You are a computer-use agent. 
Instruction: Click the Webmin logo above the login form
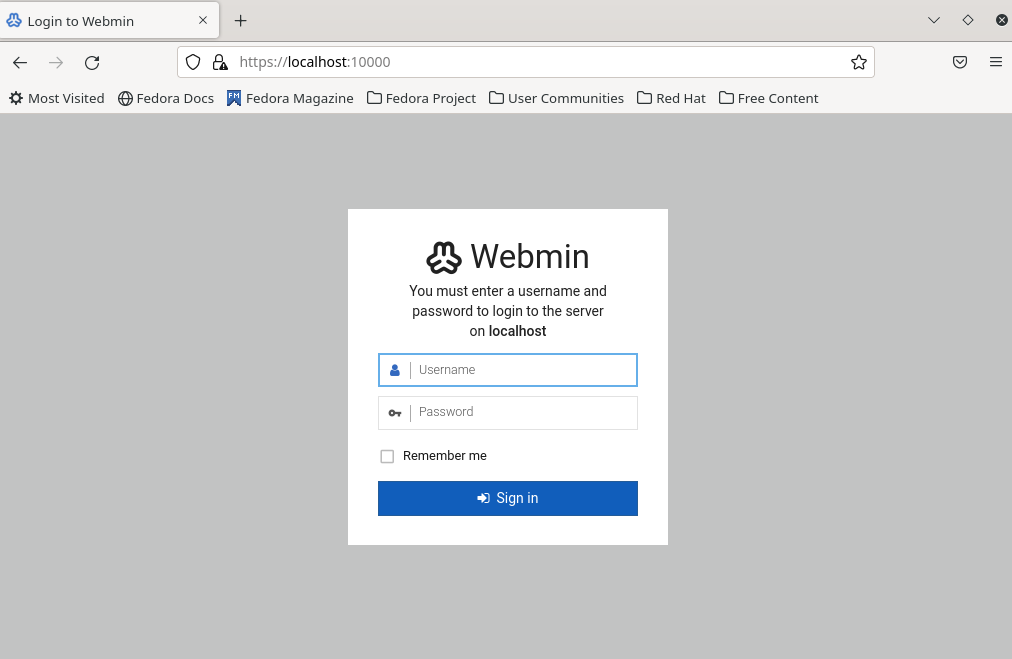coord(443,257)
